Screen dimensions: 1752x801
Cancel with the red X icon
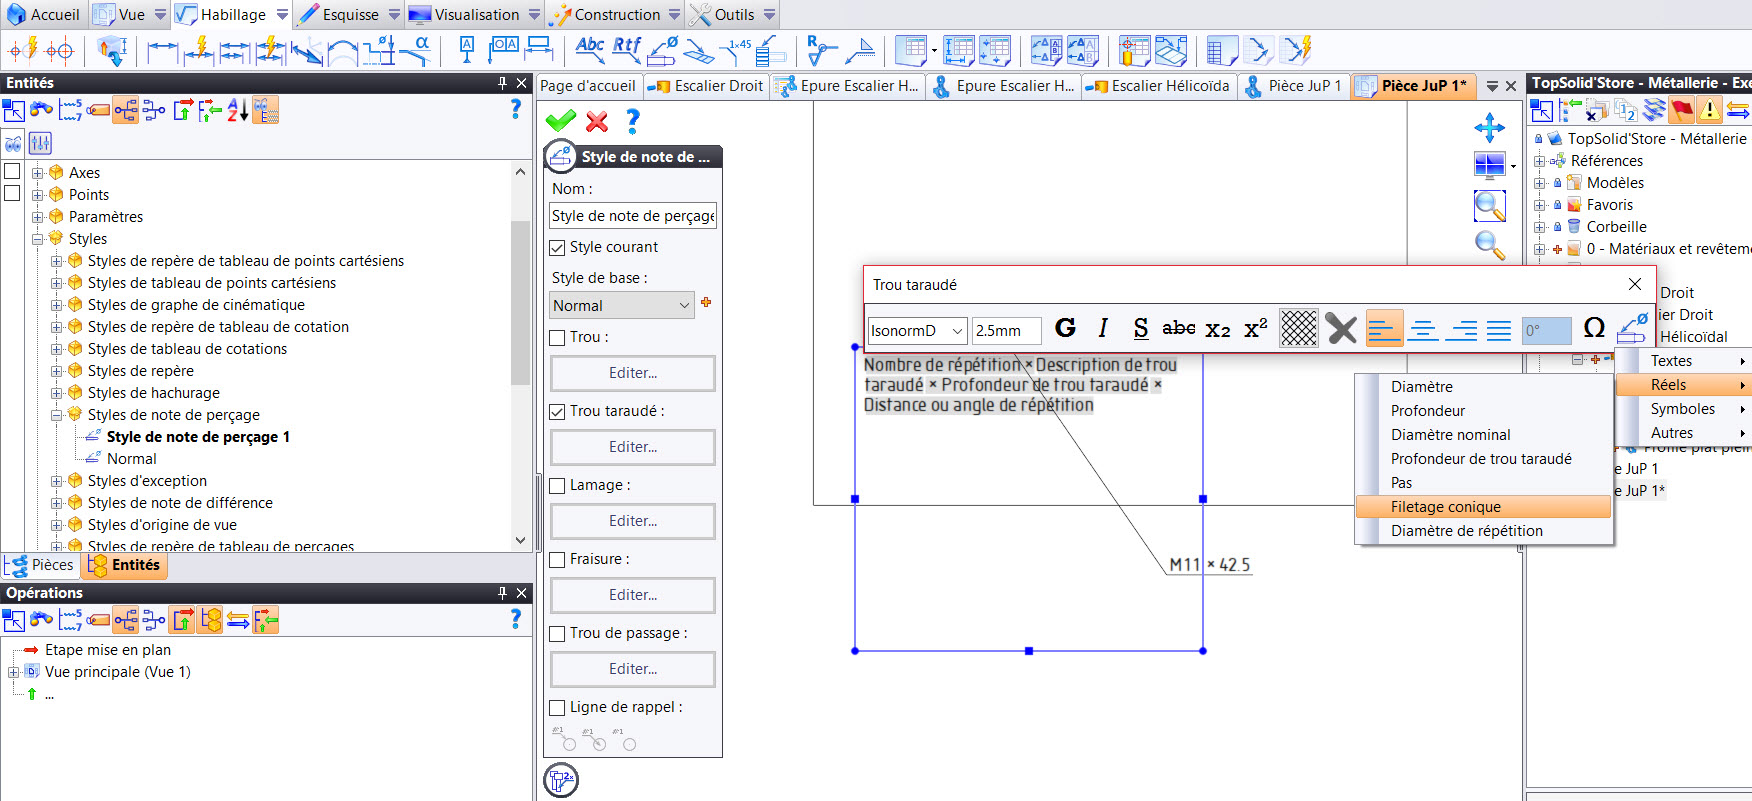pyautogui.click(x=597, y=121)
